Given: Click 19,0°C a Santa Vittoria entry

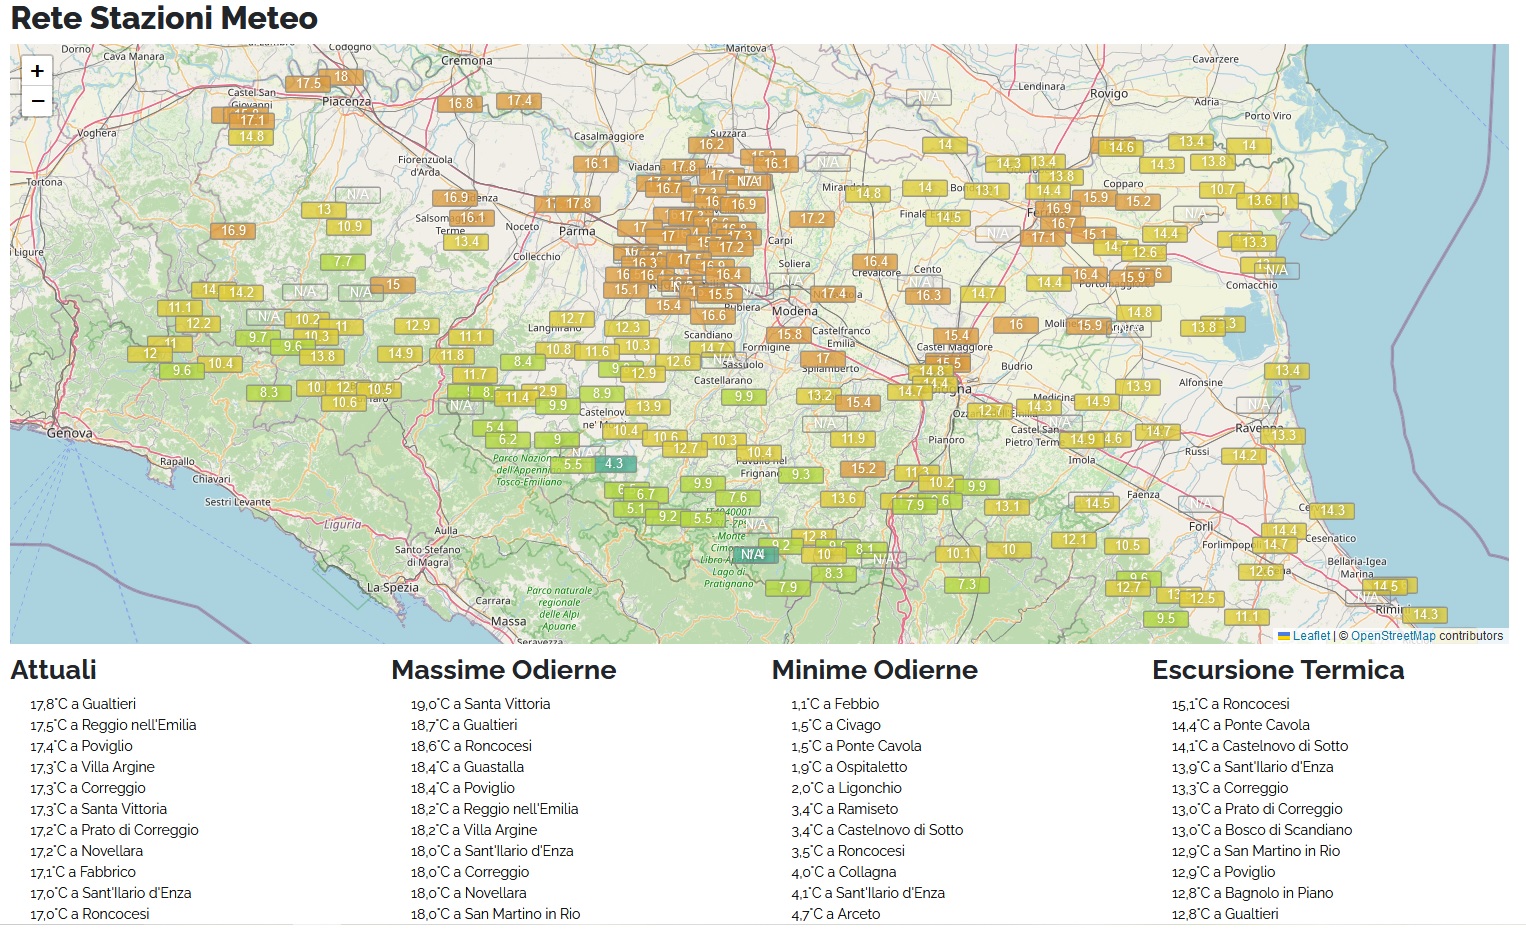Looking at the screenshot, I should [x=480, y=704].
